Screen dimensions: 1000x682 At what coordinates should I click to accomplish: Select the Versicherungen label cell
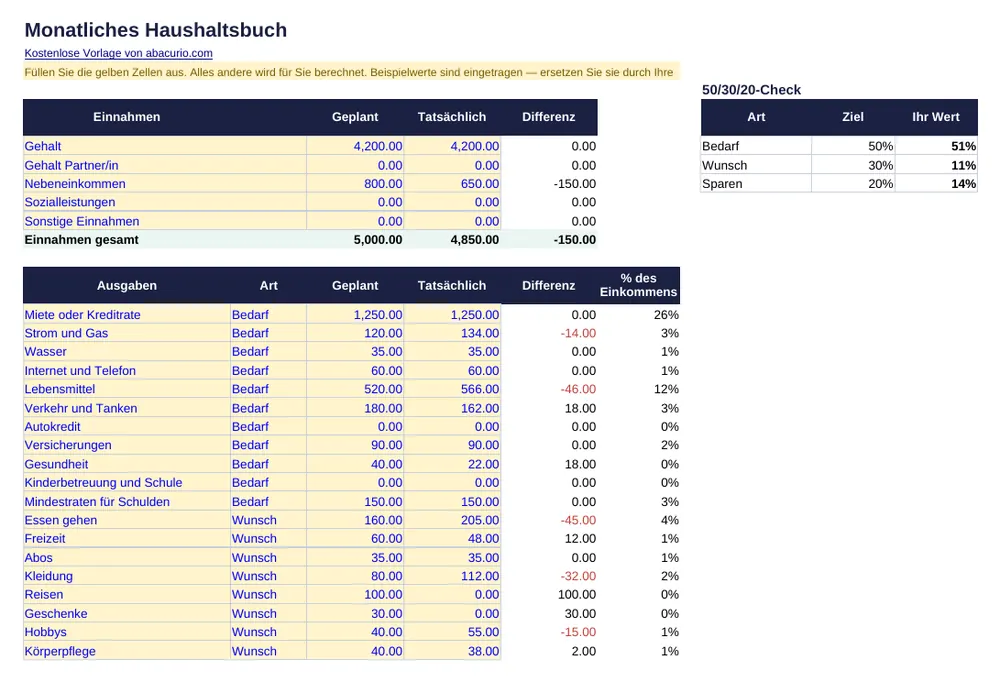click(126, 445)
